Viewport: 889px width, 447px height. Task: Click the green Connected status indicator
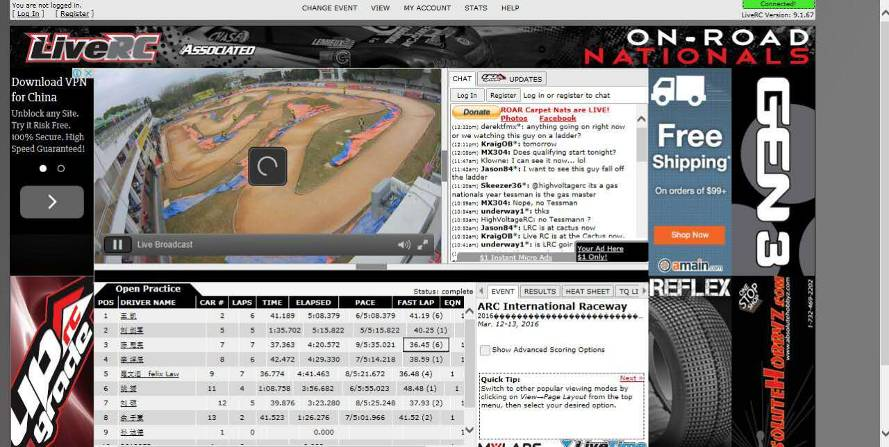click(778, 5)
